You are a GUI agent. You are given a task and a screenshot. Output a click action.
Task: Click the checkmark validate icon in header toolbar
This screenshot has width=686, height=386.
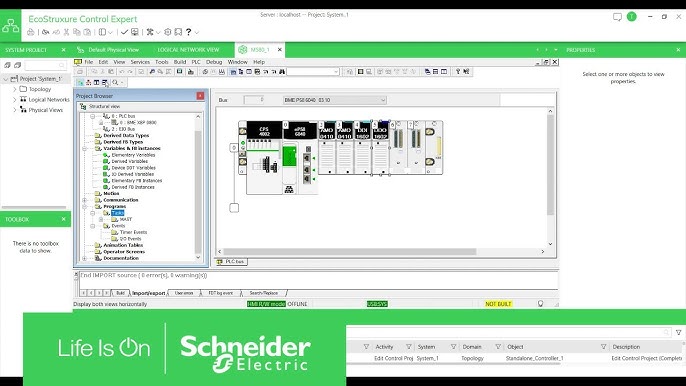pos(124,32)
